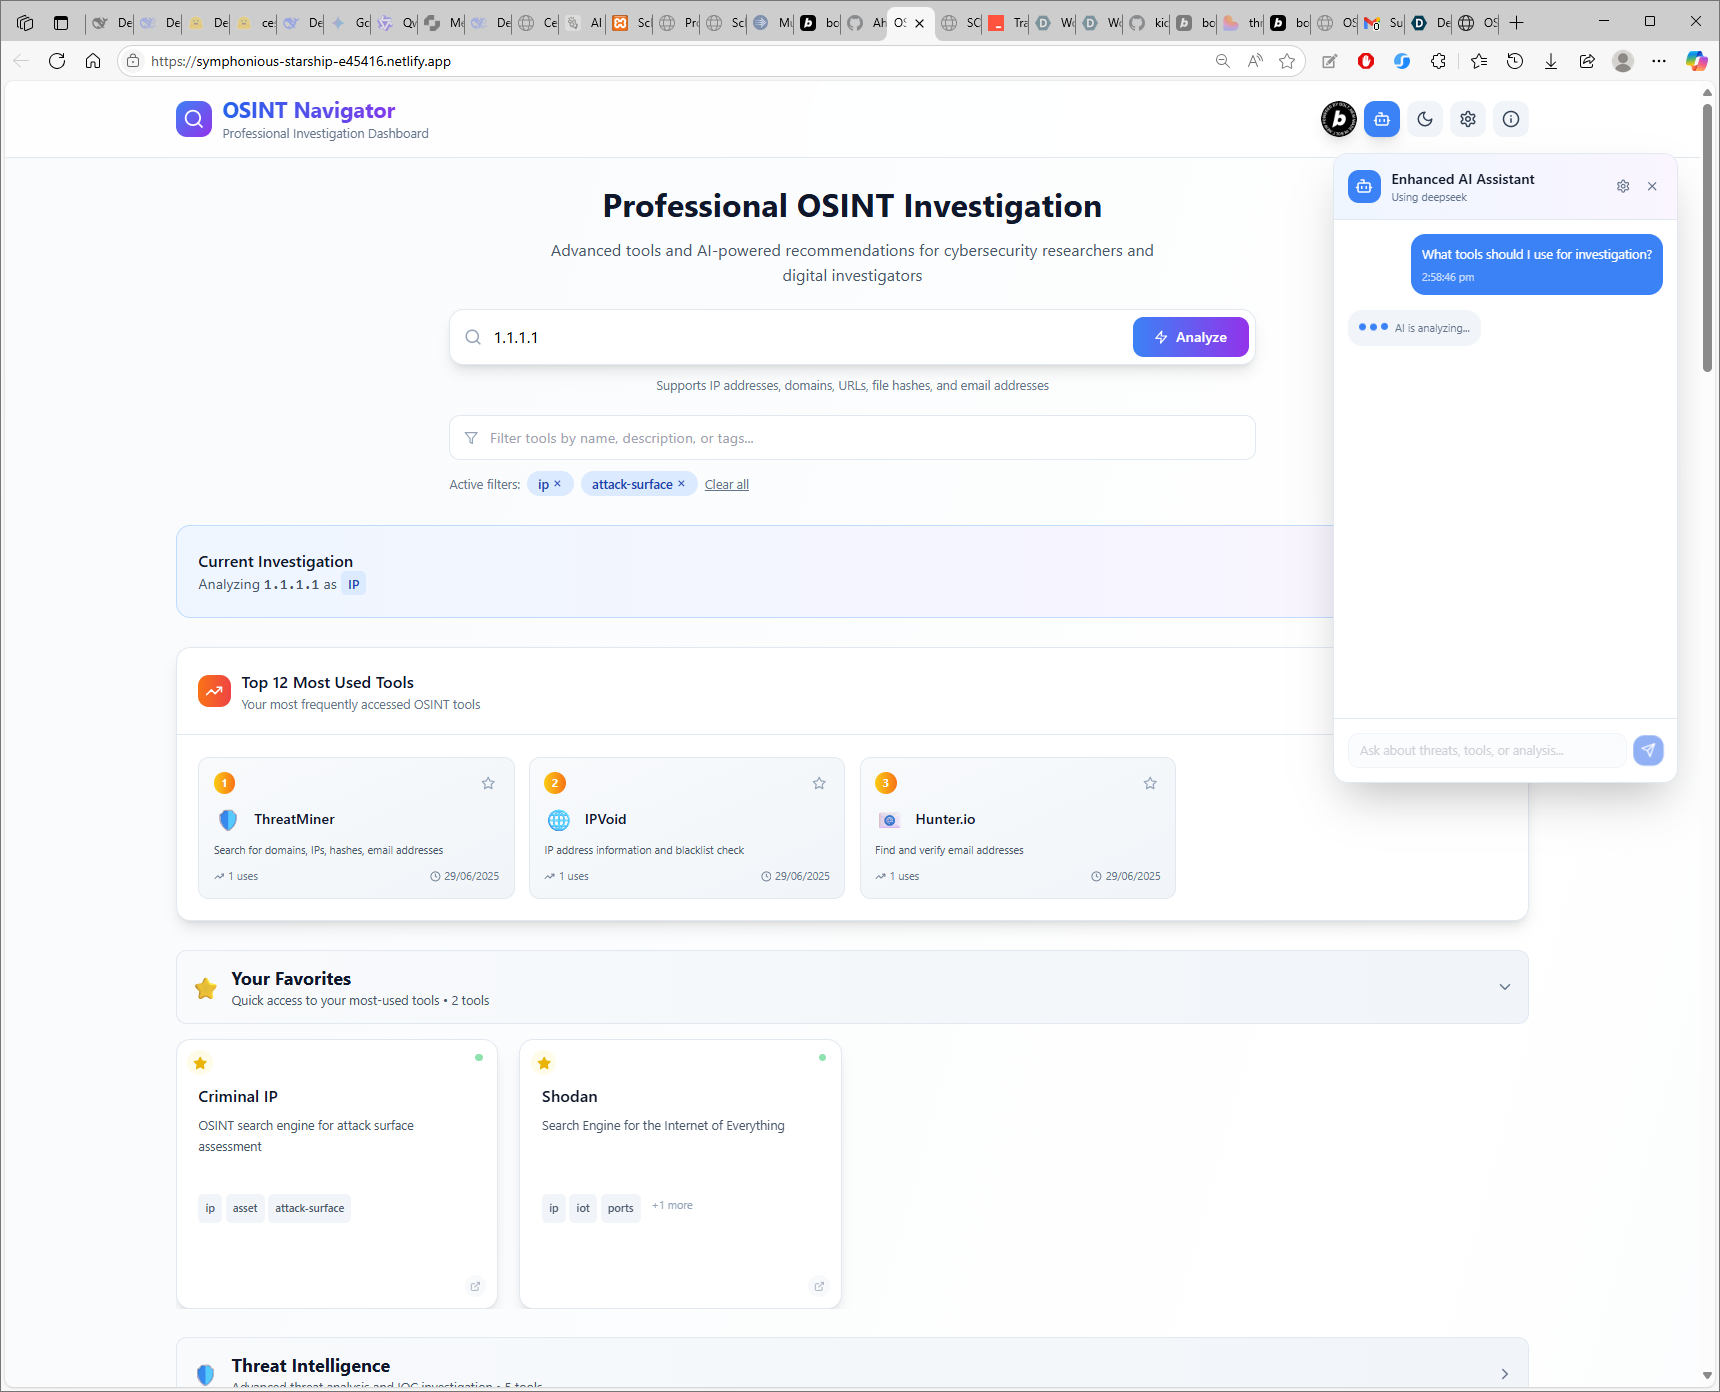Click the asset tag on Criminal IP
Viewport: 1720px width, 1392px height.
pos(245,1208)
